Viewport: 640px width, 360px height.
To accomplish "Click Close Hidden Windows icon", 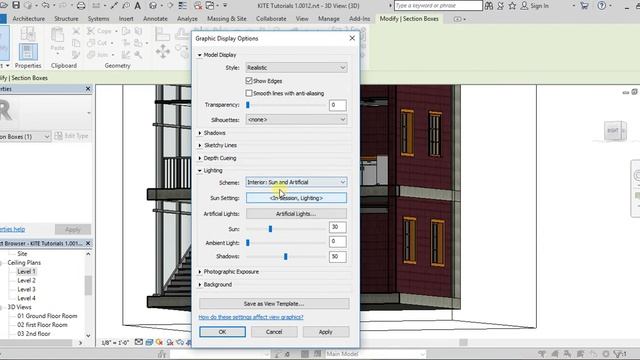I will [198, 6].
